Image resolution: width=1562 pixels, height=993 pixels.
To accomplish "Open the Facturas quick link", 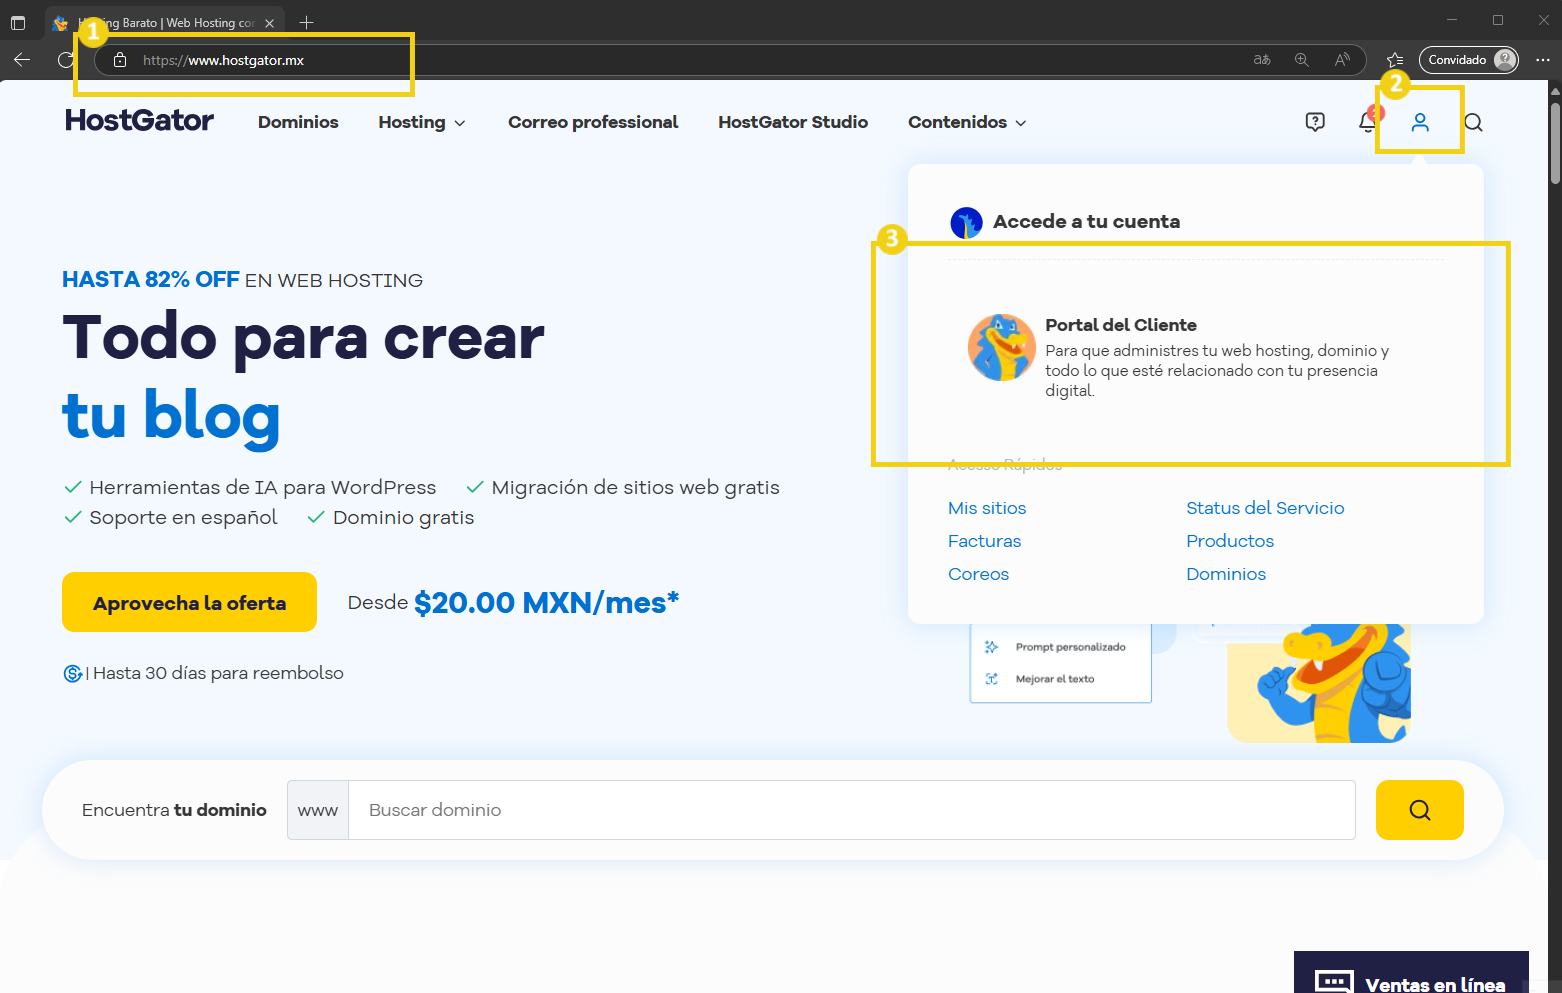I will tap(984, 541).
